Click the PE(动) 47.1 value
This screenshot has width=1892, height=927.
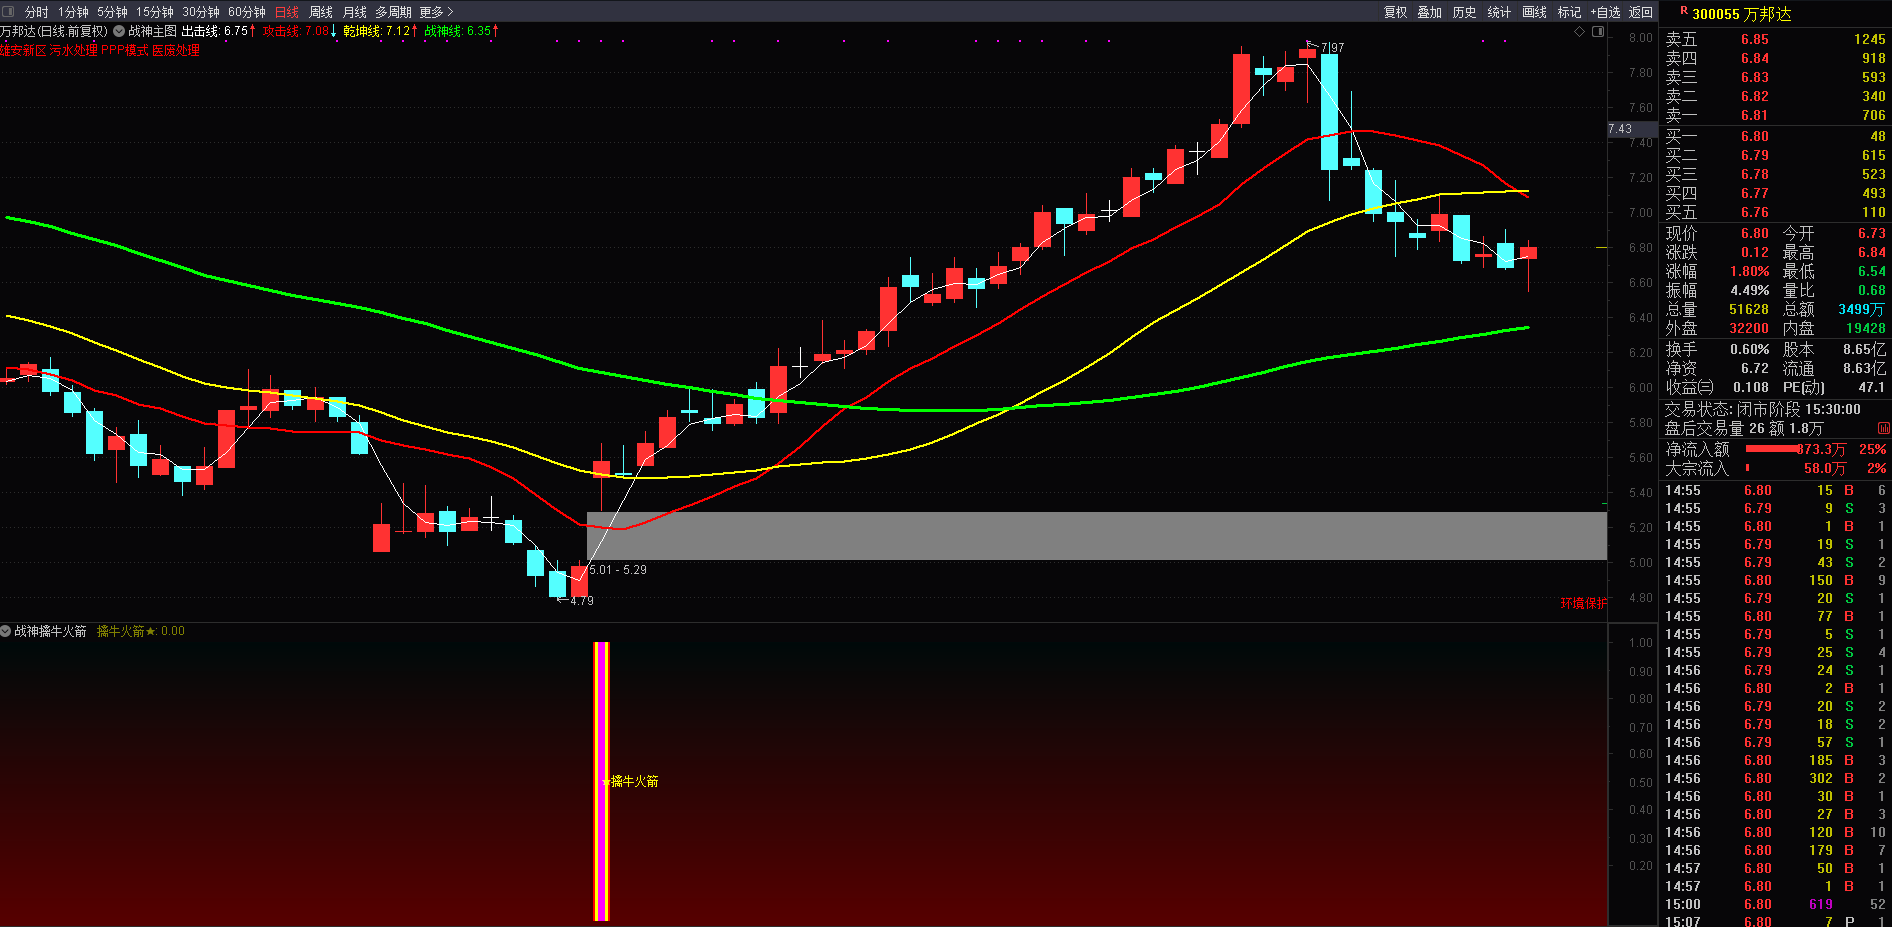click(1872, 387)
